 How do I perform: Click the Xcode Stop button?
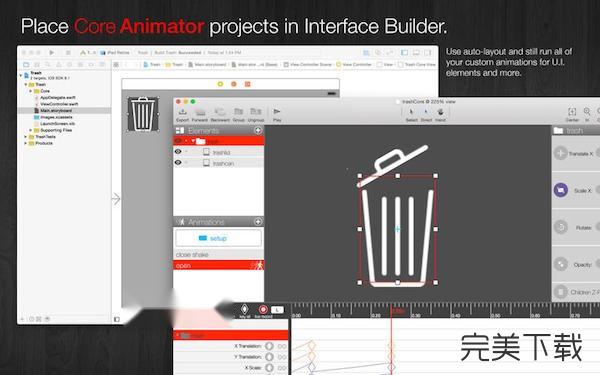click(x=68, y=52)
